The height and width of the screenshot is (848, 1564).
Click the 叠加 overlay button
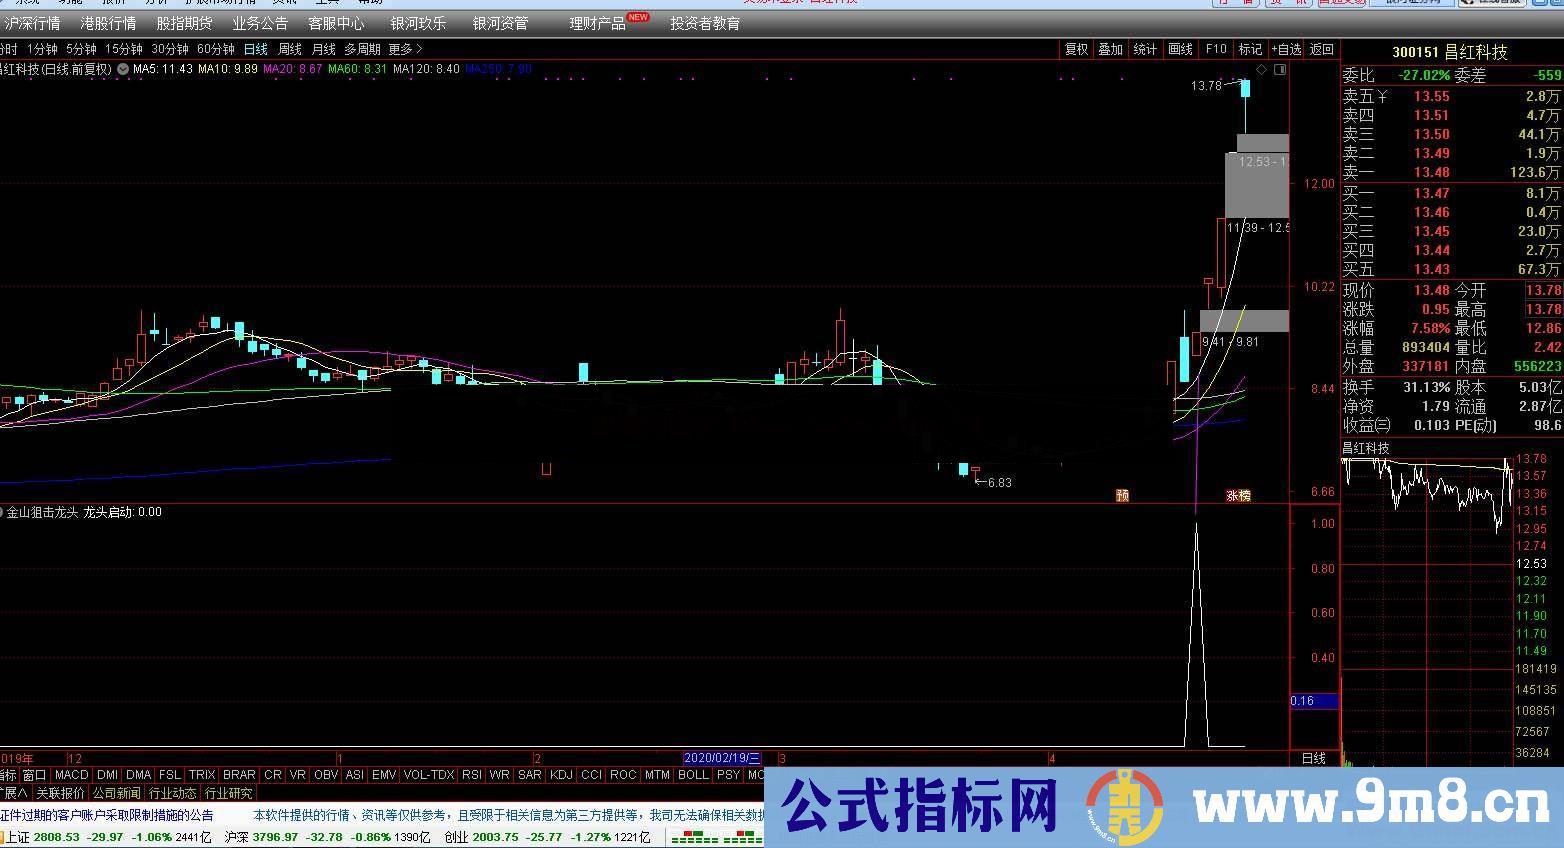[1111, 49]
